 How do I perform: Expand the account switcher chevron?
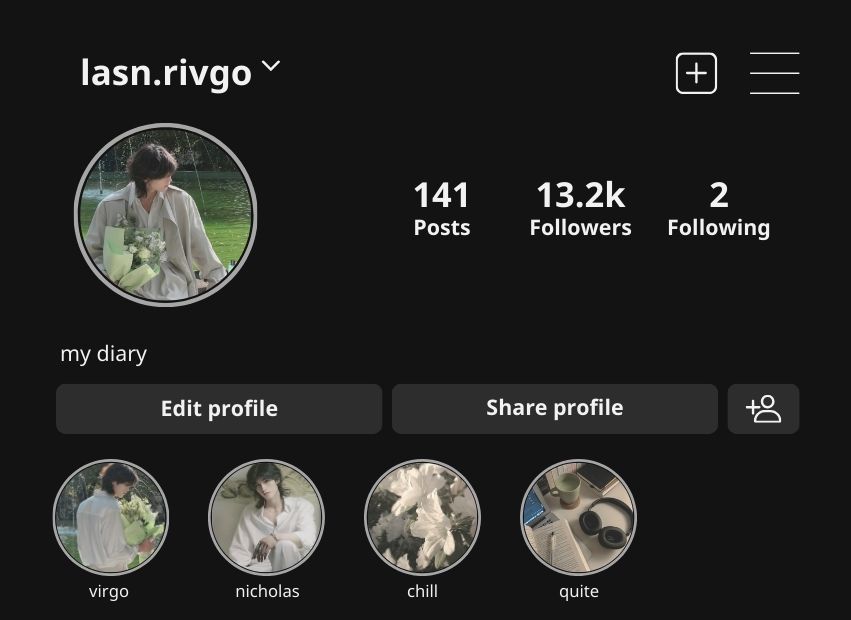(271, 66)
